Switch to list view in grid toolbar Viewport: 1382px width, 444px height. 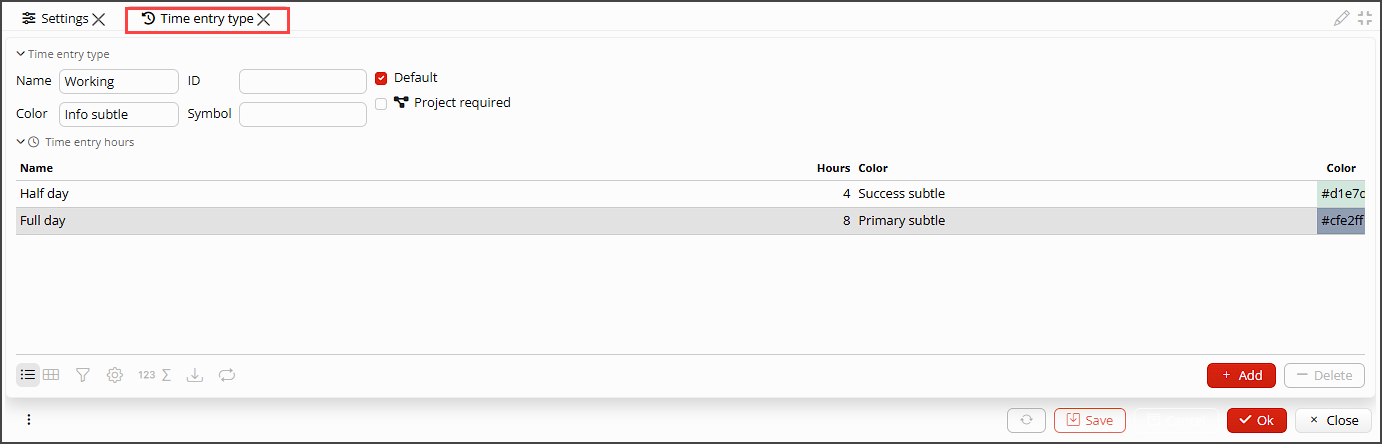[28, 375]
